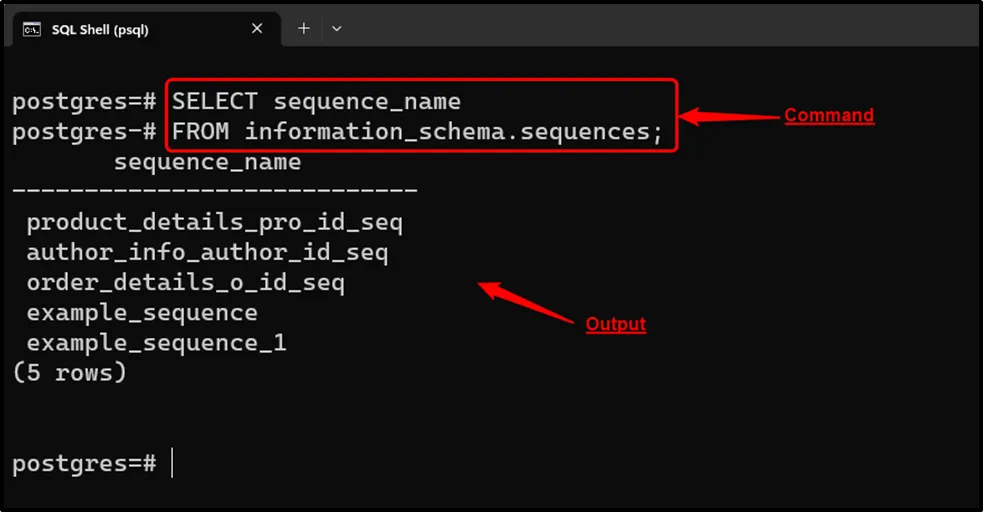Click the example_sequence_1 row

point(156,343)
